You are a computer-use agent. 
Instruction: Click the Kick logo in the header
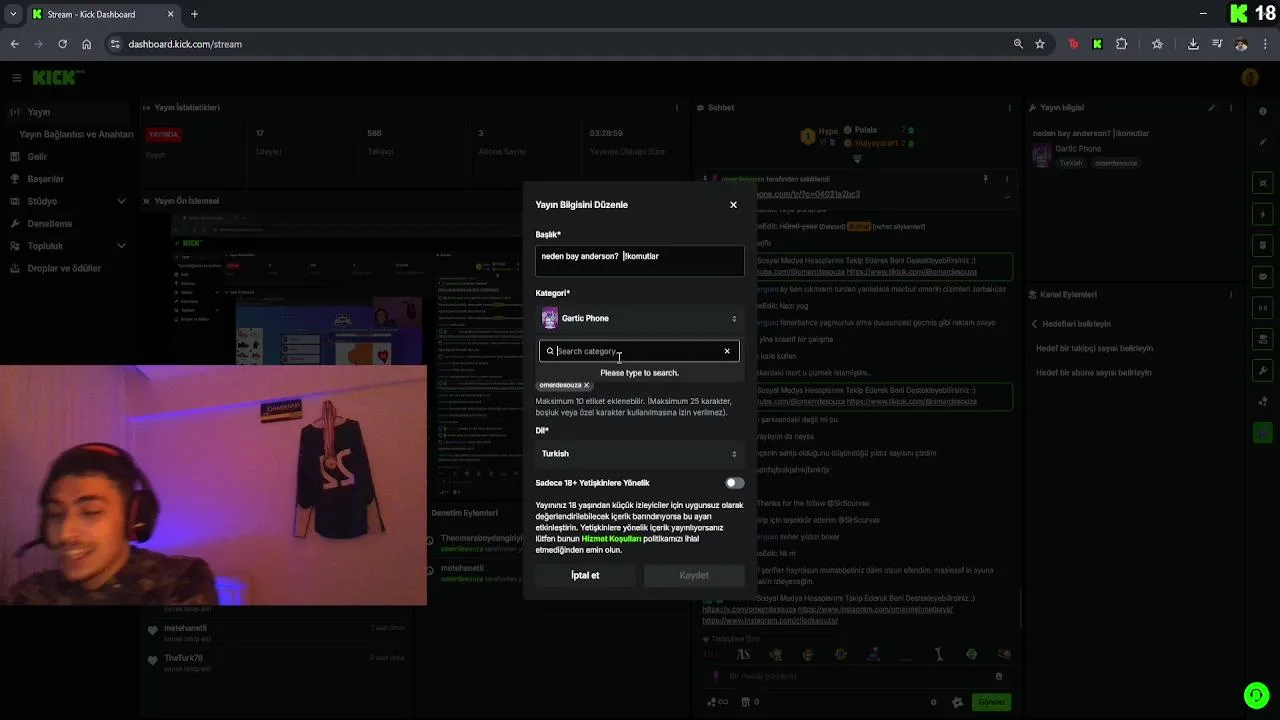(55, 78)
